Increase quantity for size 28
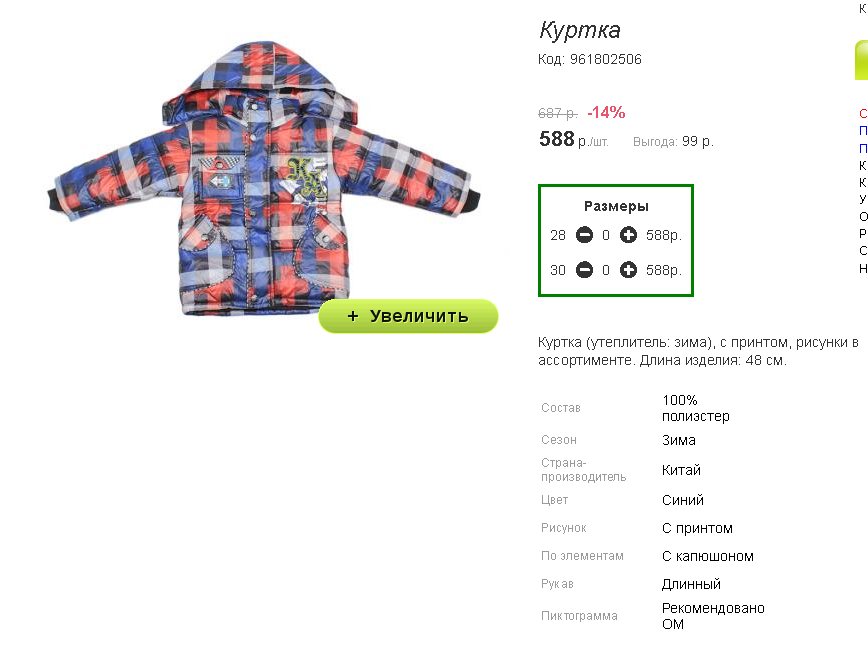Screen dimensions: 868x652 pyautogui.click(x=628, y=235)
